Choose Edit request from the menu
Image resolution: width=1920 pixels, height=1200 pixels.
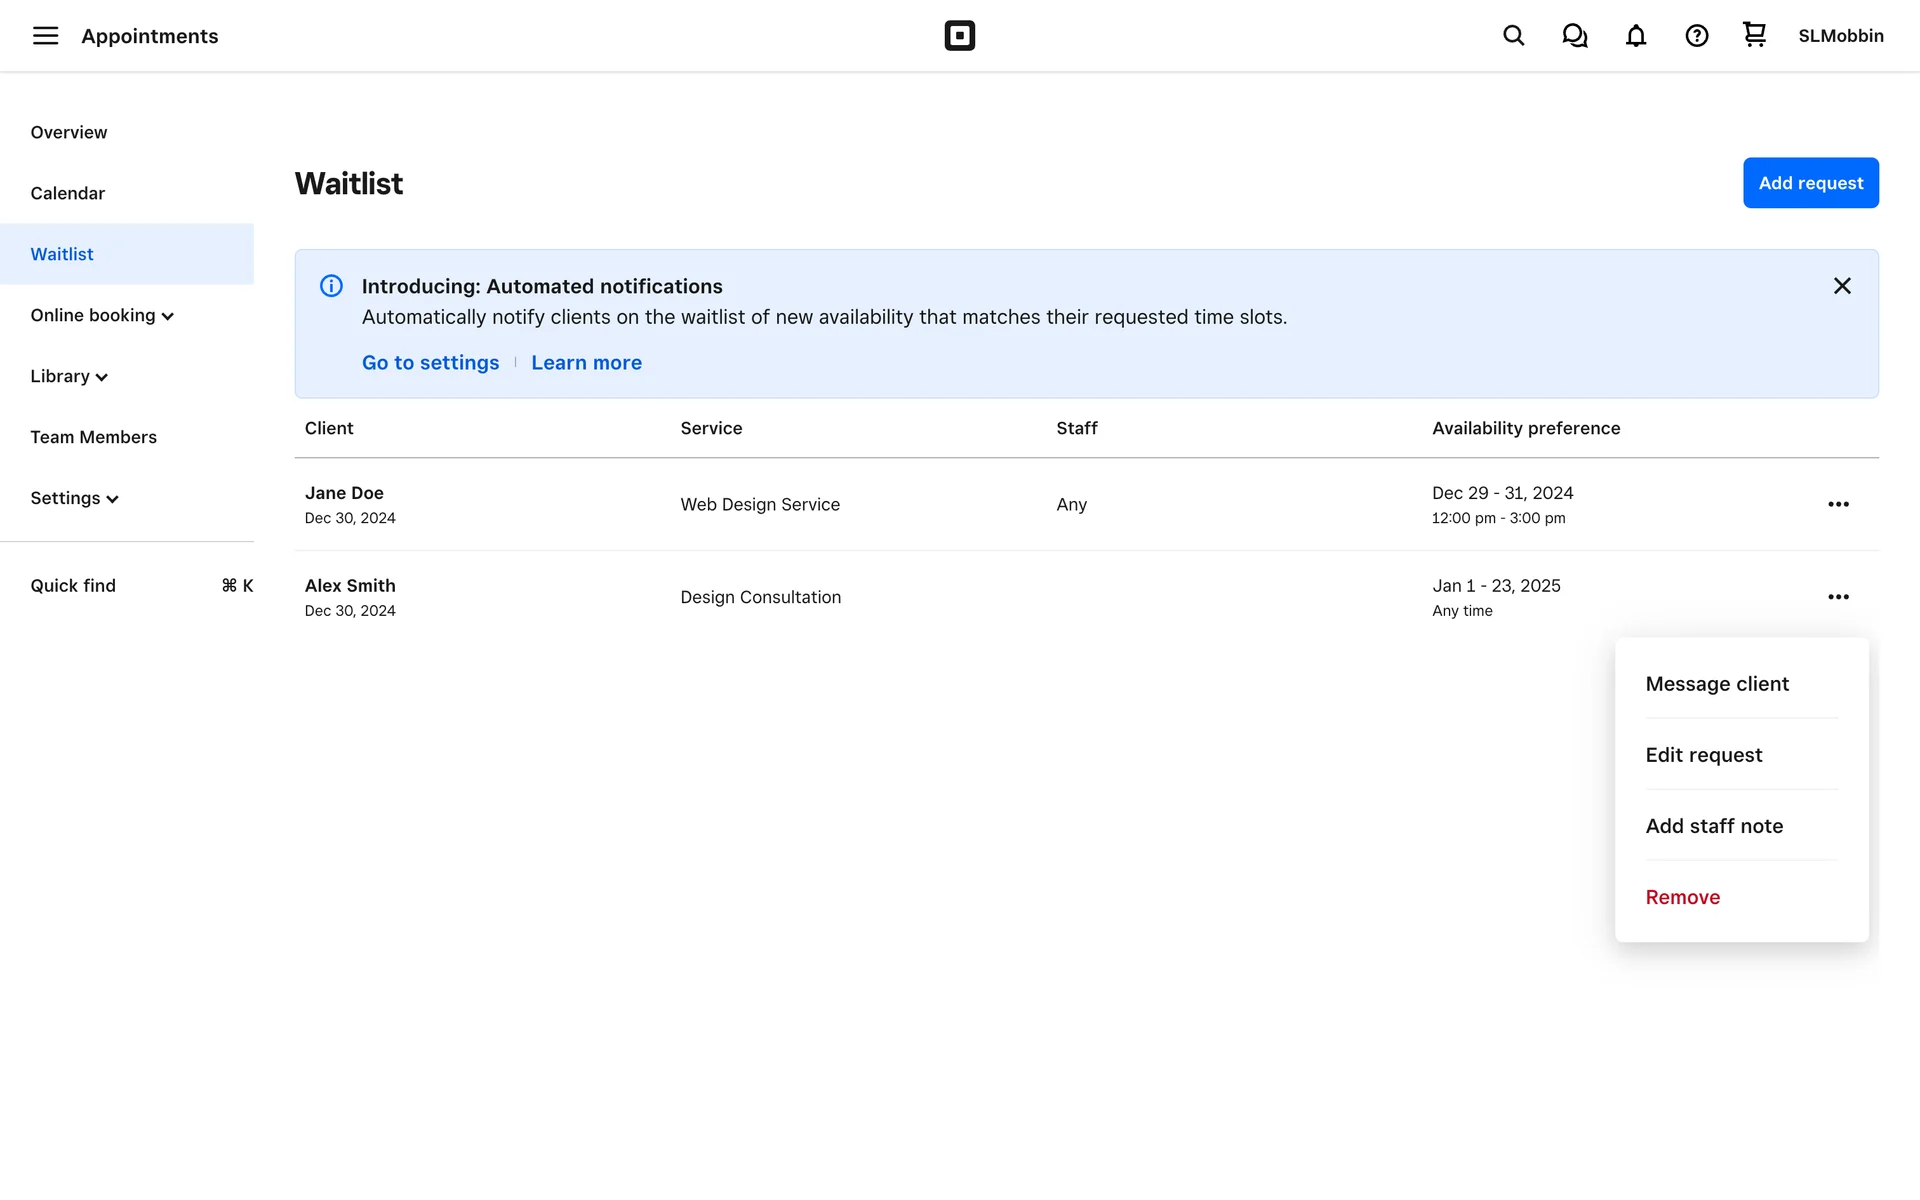coord(1703,755)
